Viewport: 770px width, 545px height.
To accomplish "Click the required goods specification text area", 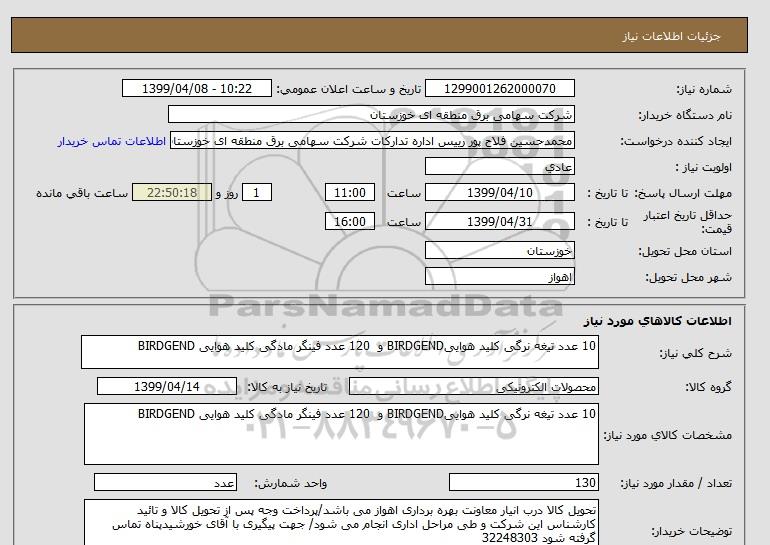I will click(x=341, y=434).
